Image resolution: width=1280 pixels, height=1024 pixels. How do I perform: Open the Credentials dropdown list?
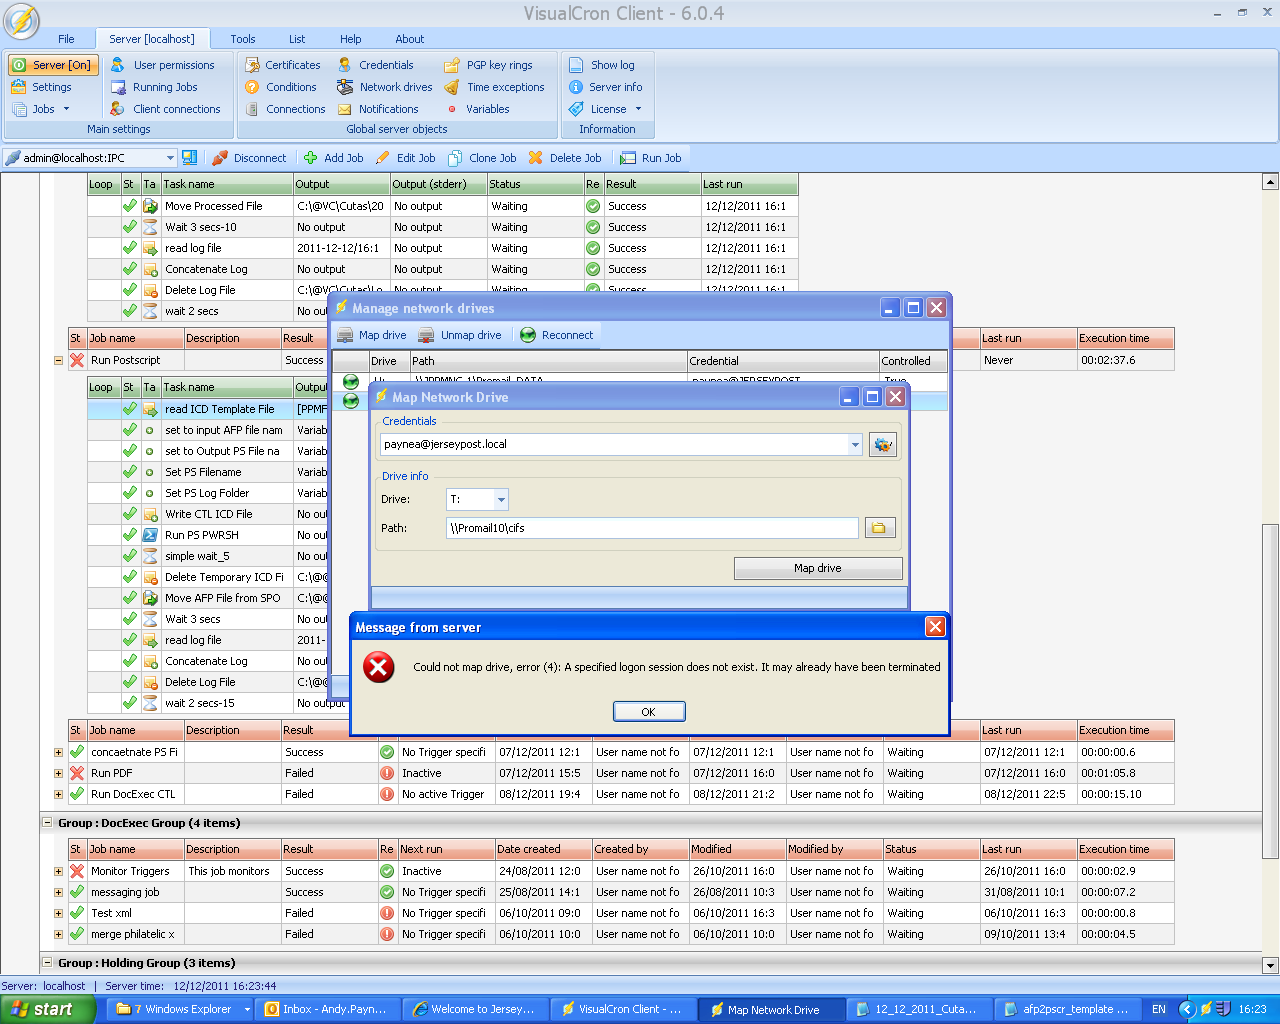click(x=855, y=445)
